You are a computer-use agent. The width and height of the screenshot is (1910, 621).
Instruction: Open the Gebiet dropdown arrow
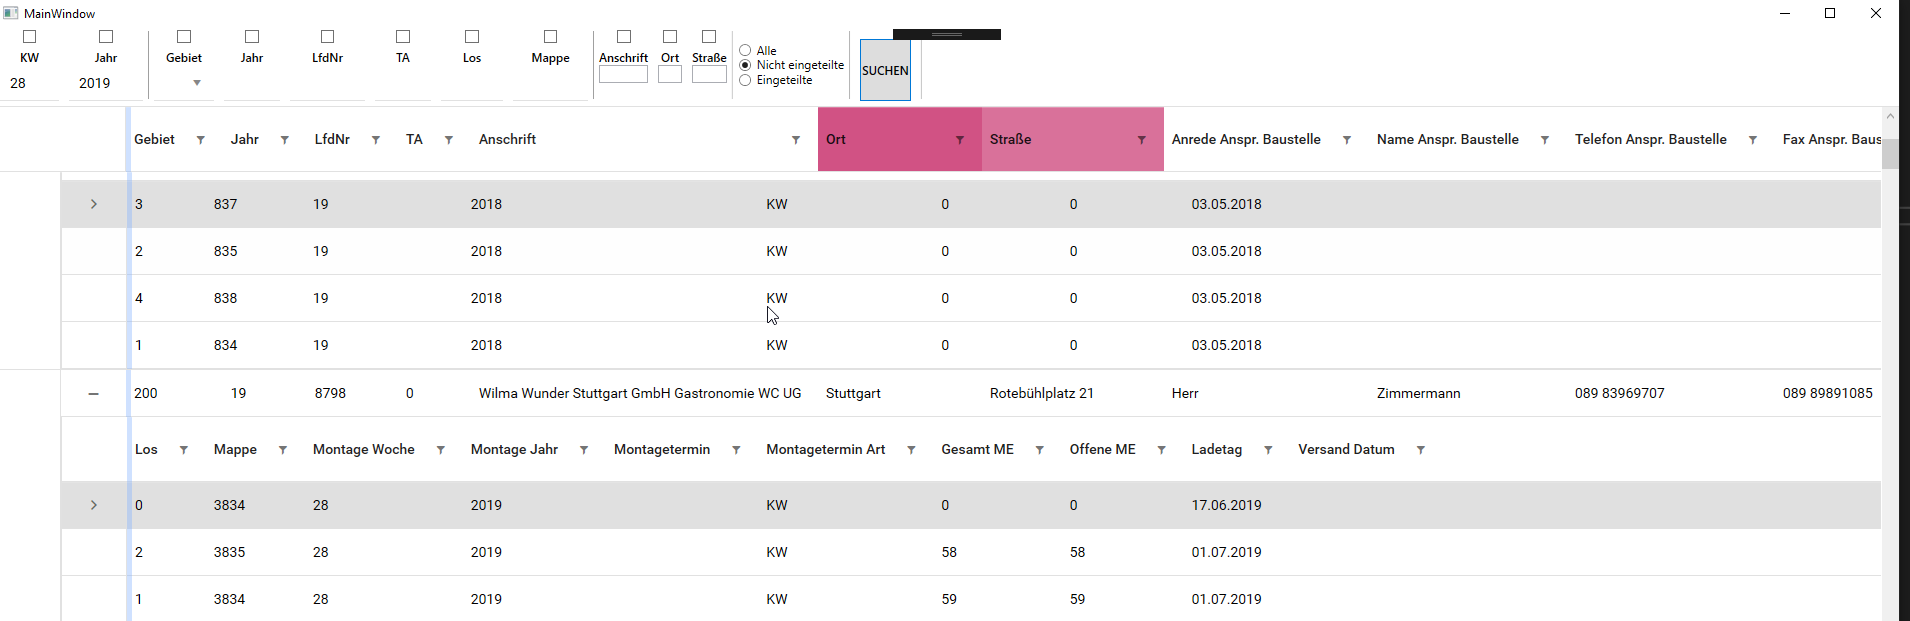[197, 83]
